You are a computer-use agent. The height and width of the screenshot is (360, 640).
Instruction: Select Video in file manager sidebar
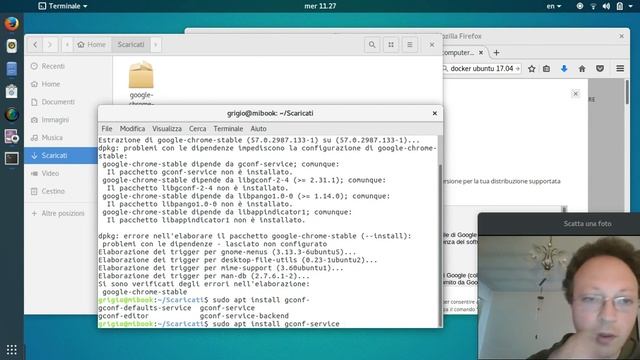coord(60,173)
